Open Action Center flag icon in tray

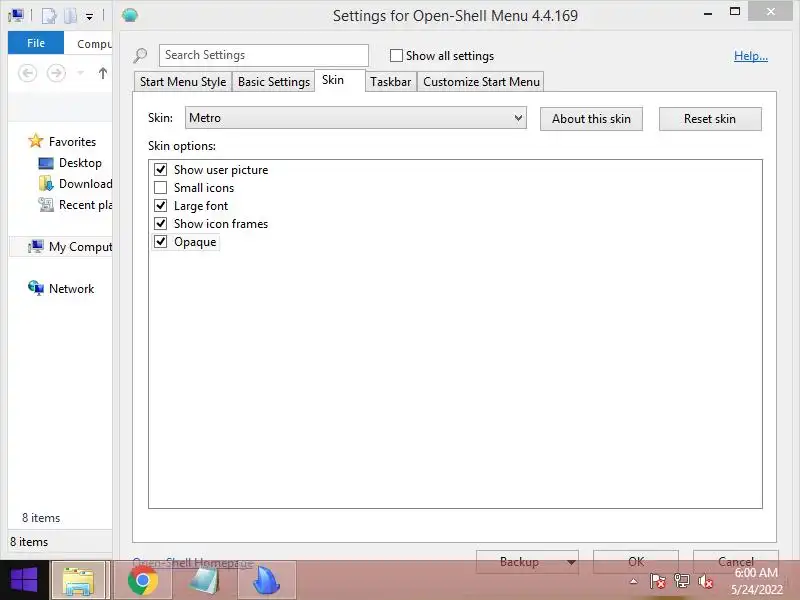click(658, 581)
